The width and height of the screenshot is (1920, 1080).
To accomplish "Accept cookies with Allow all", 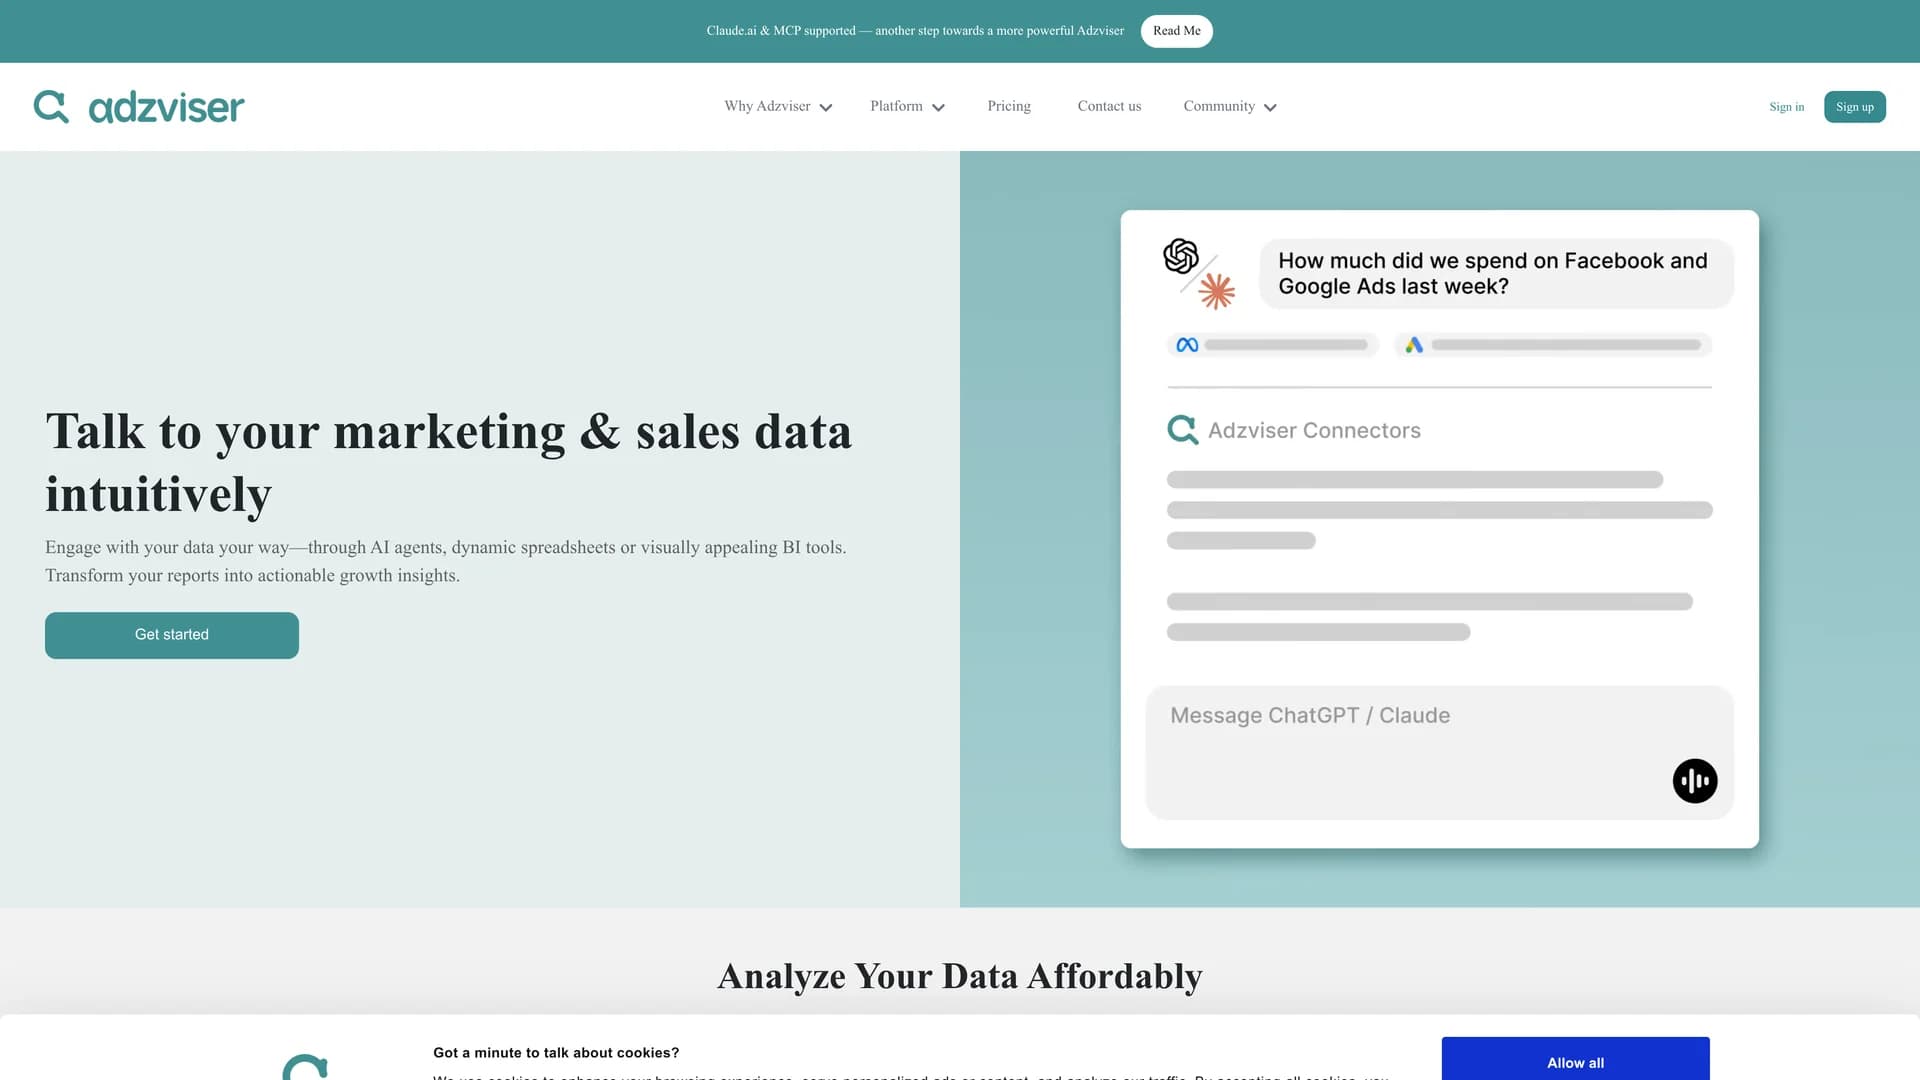I will pyautogui.click(x=1575, y=1060).
